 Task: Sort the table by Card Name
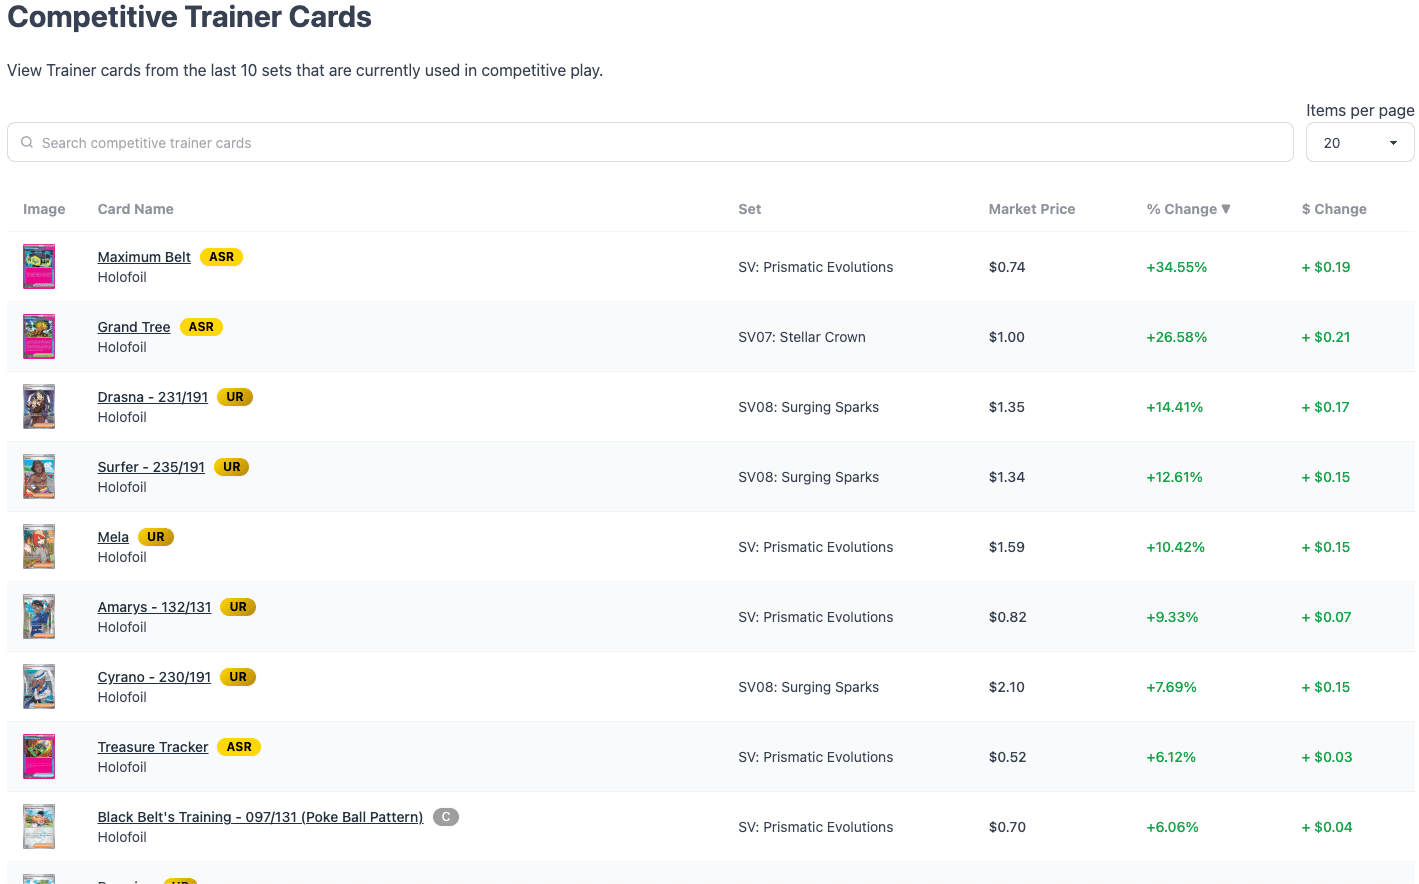[x=135, y=209]
